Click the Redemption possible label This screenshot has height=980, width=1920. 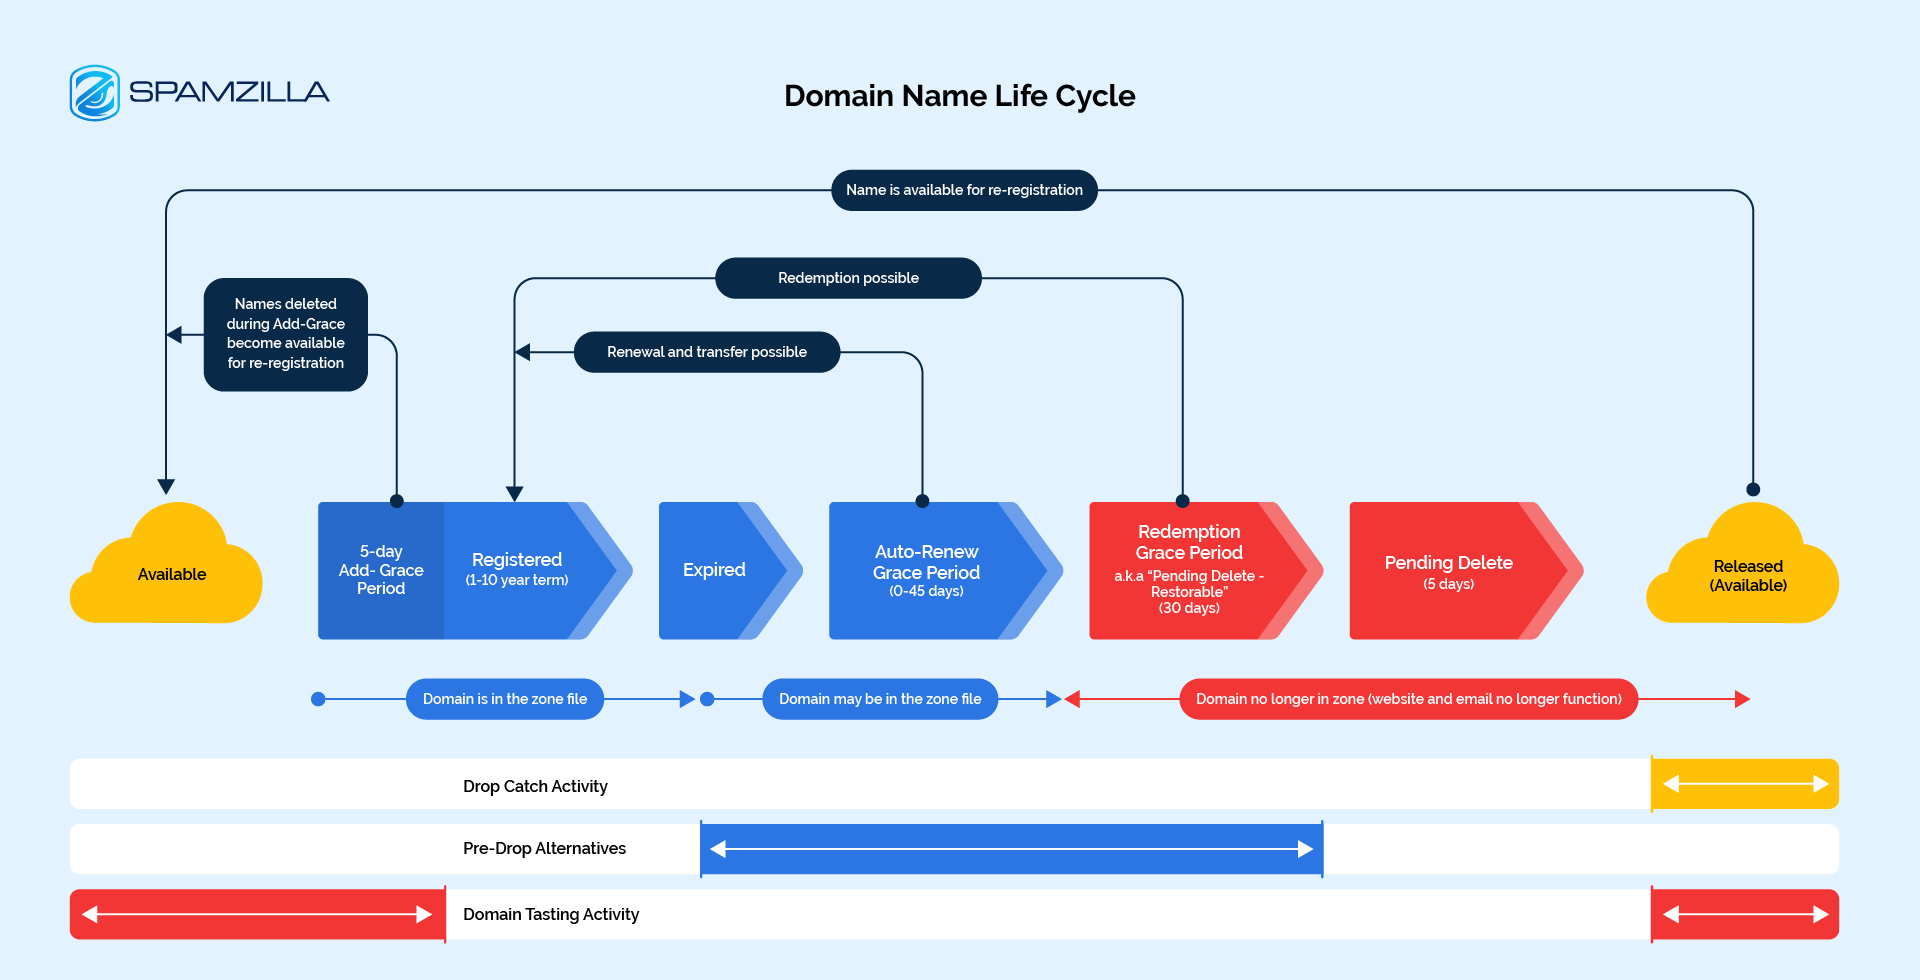click(x=848, y=278)
